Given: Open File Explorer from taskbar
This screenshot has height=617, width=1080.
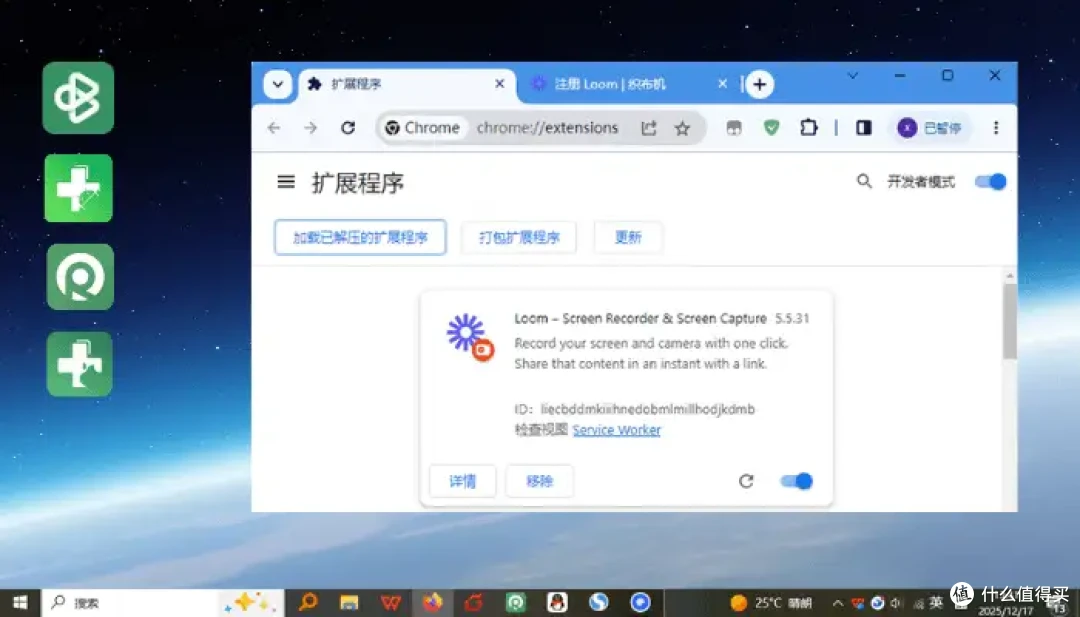Looking at the screenshot, I should coord(349,603).
